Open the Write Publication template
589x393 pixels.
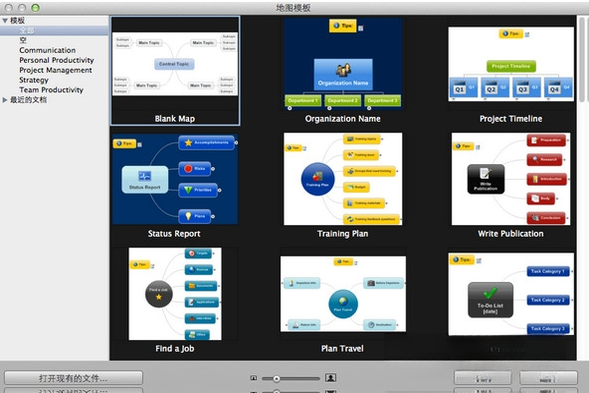[x=511, y=179]
